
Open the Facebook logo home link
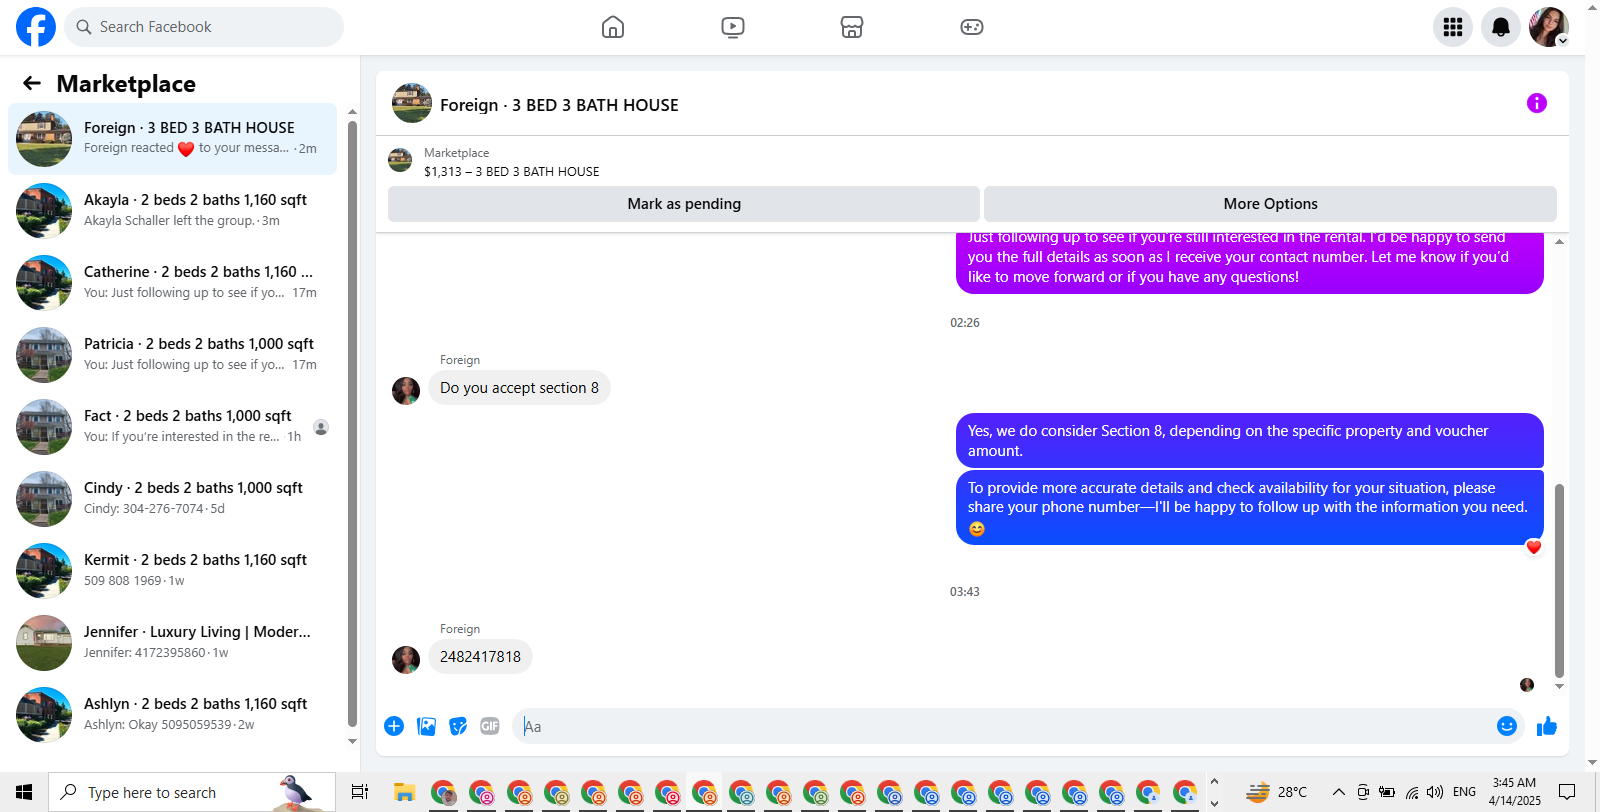[x=36, y=27]
